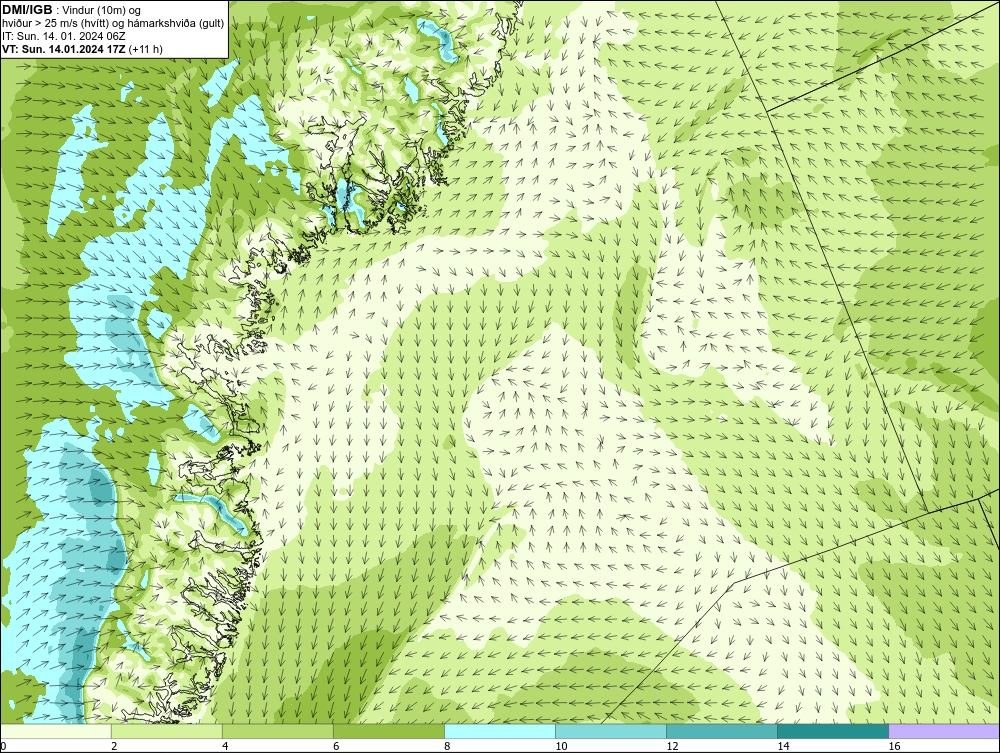Click the 12–14 m/s teal legend swatch
Image resolution: width=1000 pixels, height=753 pixels.
[x=722, y=731]
